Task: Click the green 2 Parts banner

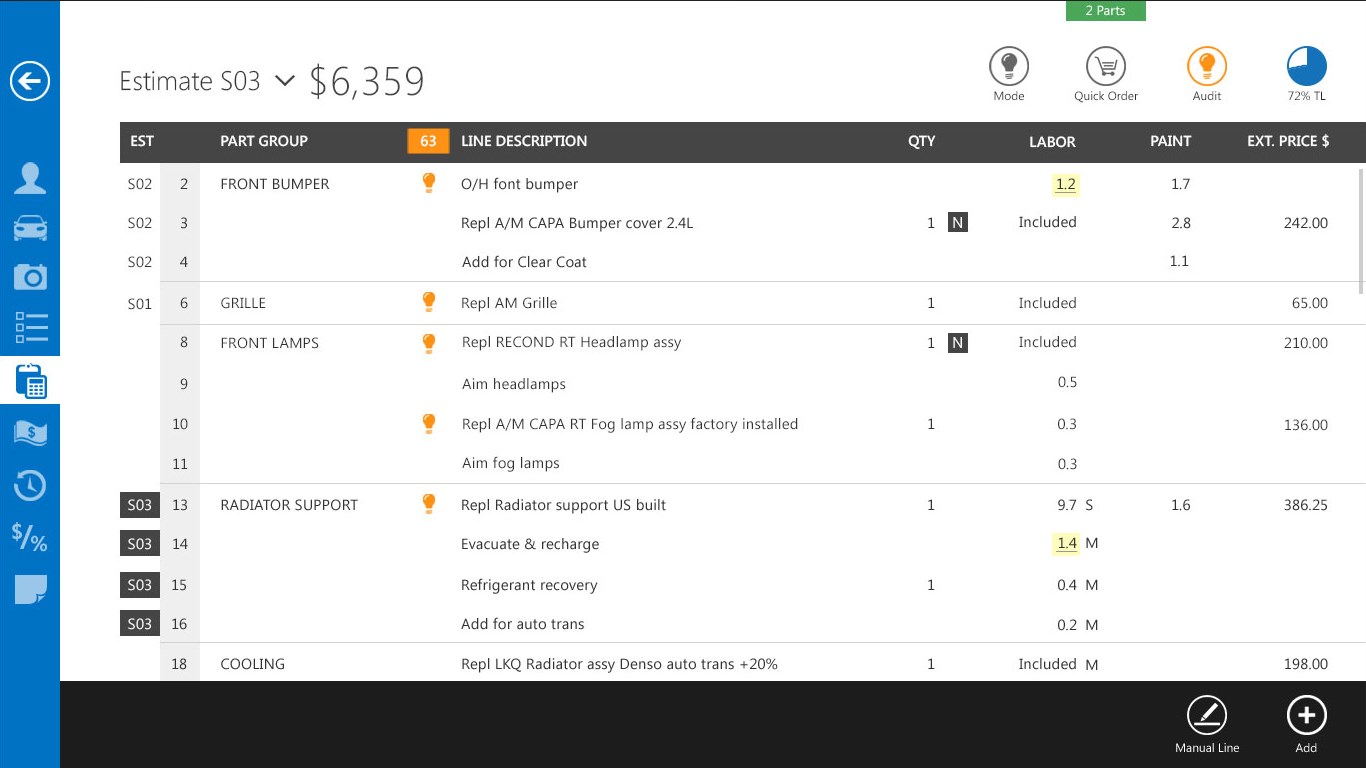Action: coord(1105,10)
